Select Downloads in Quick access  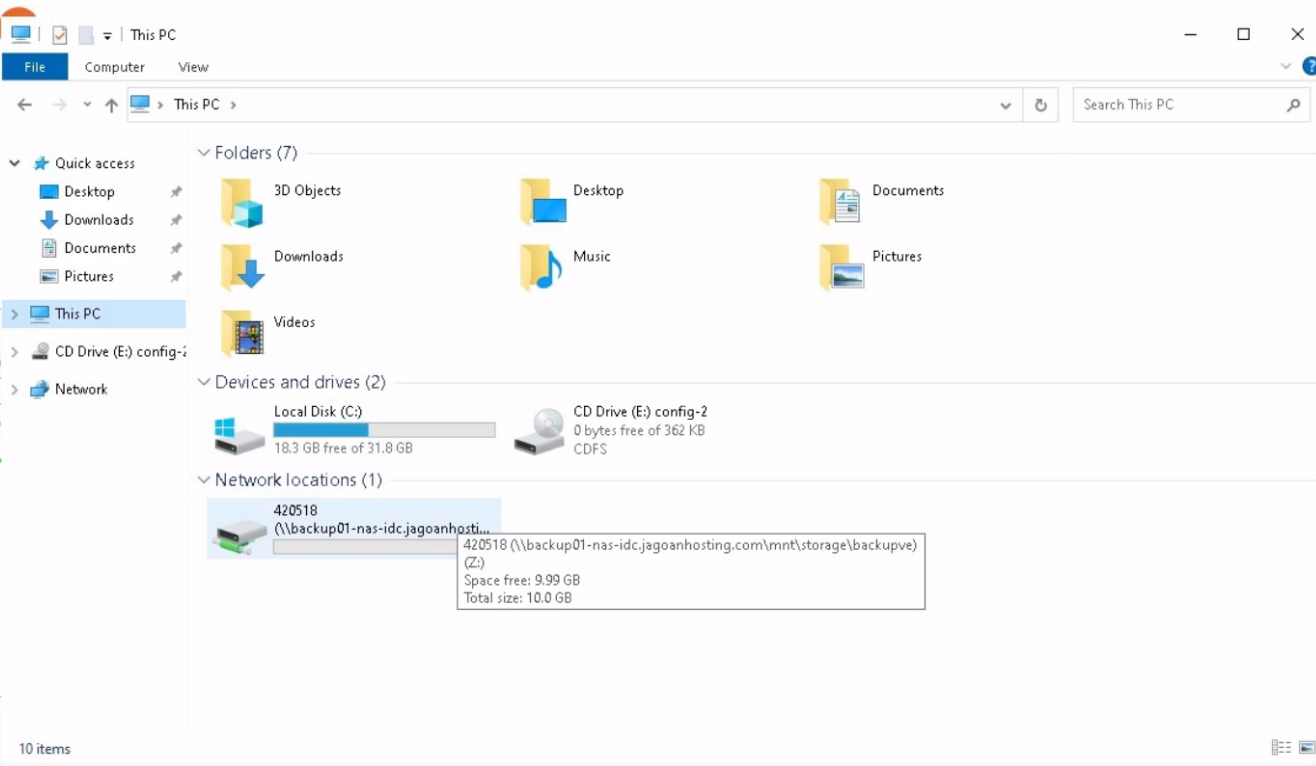click(98, 220)
